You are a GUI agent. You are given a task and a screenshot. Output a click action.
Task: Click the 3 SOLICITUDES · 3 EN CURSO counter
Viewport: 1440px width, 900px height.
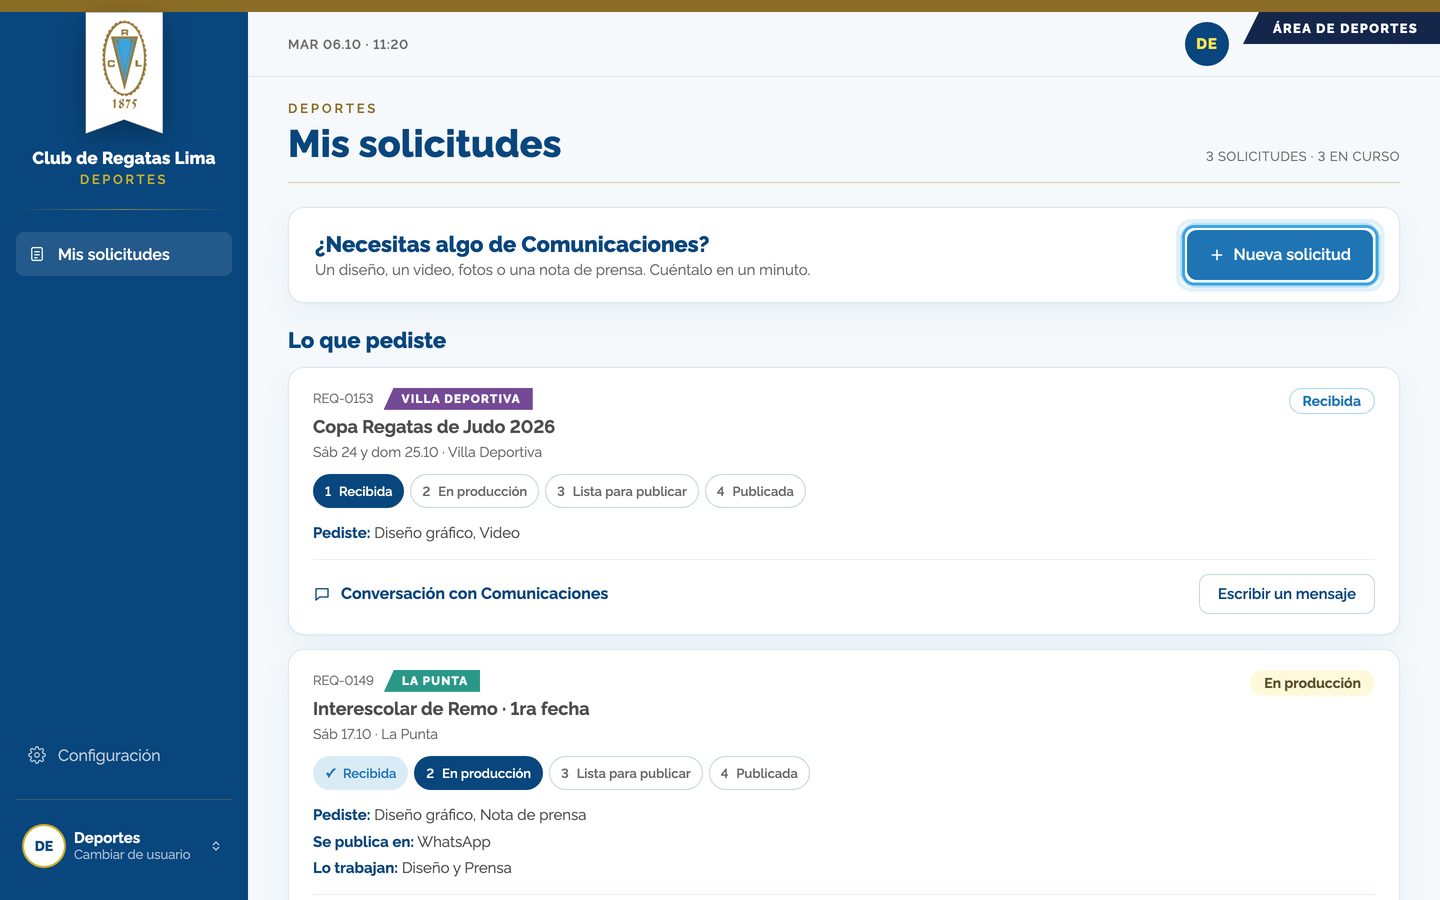[1302, 156]
